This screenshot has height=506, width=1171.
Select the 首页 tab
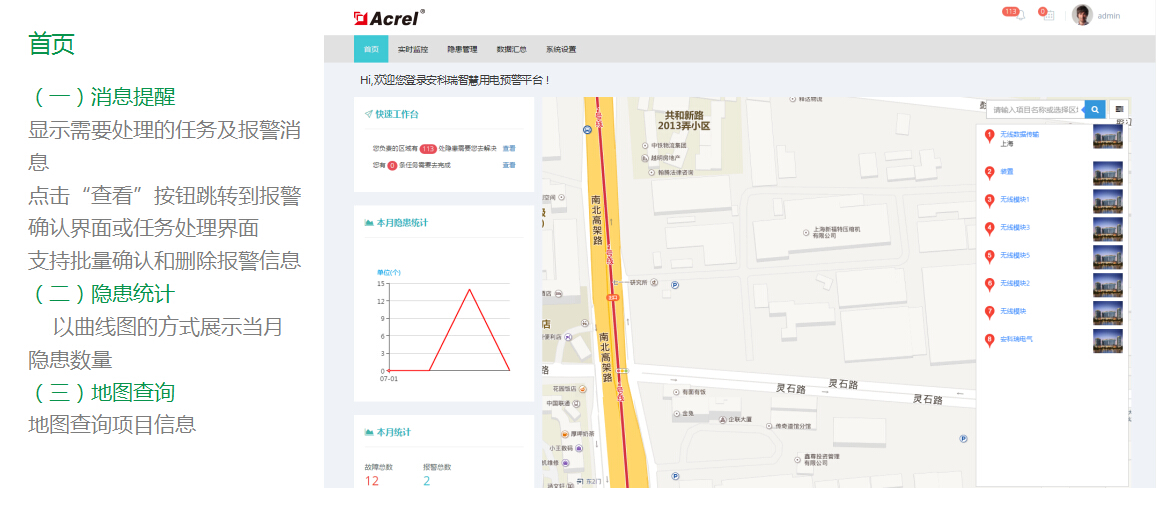click(x=371, y=49)
